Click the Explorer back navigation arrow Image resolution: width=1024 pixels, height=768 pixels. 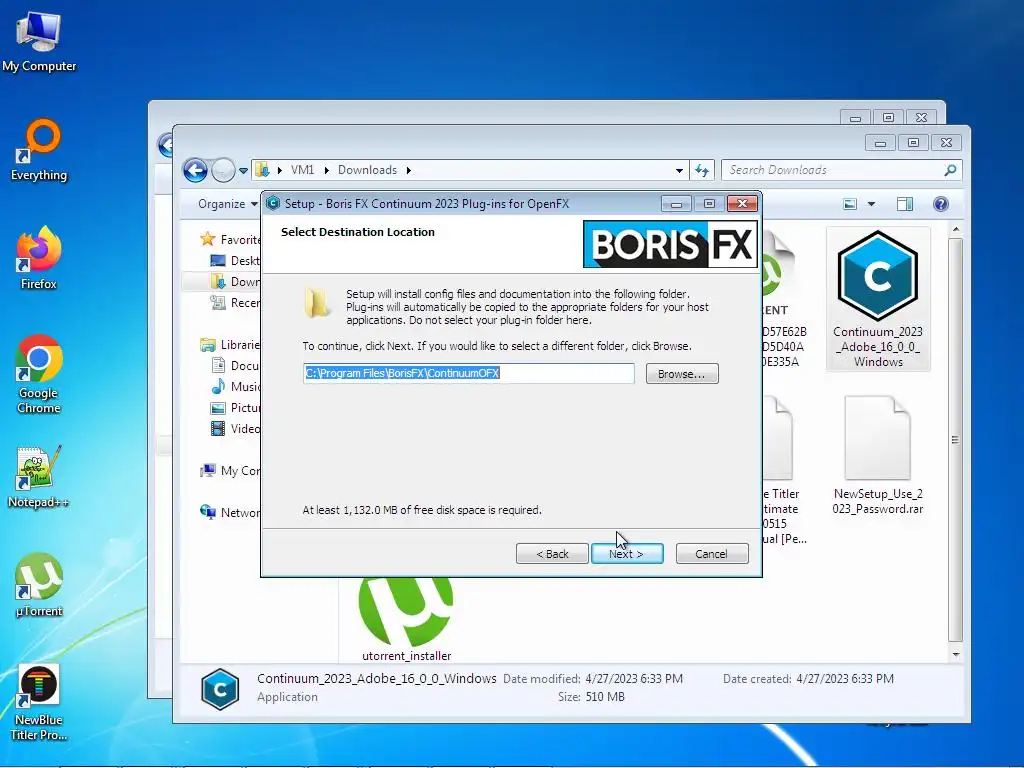click(195, 170)
